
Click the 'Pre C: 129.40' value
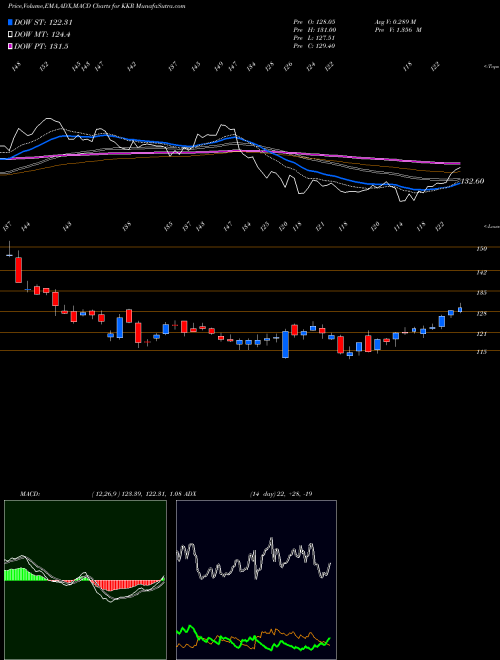coord(314,46)
